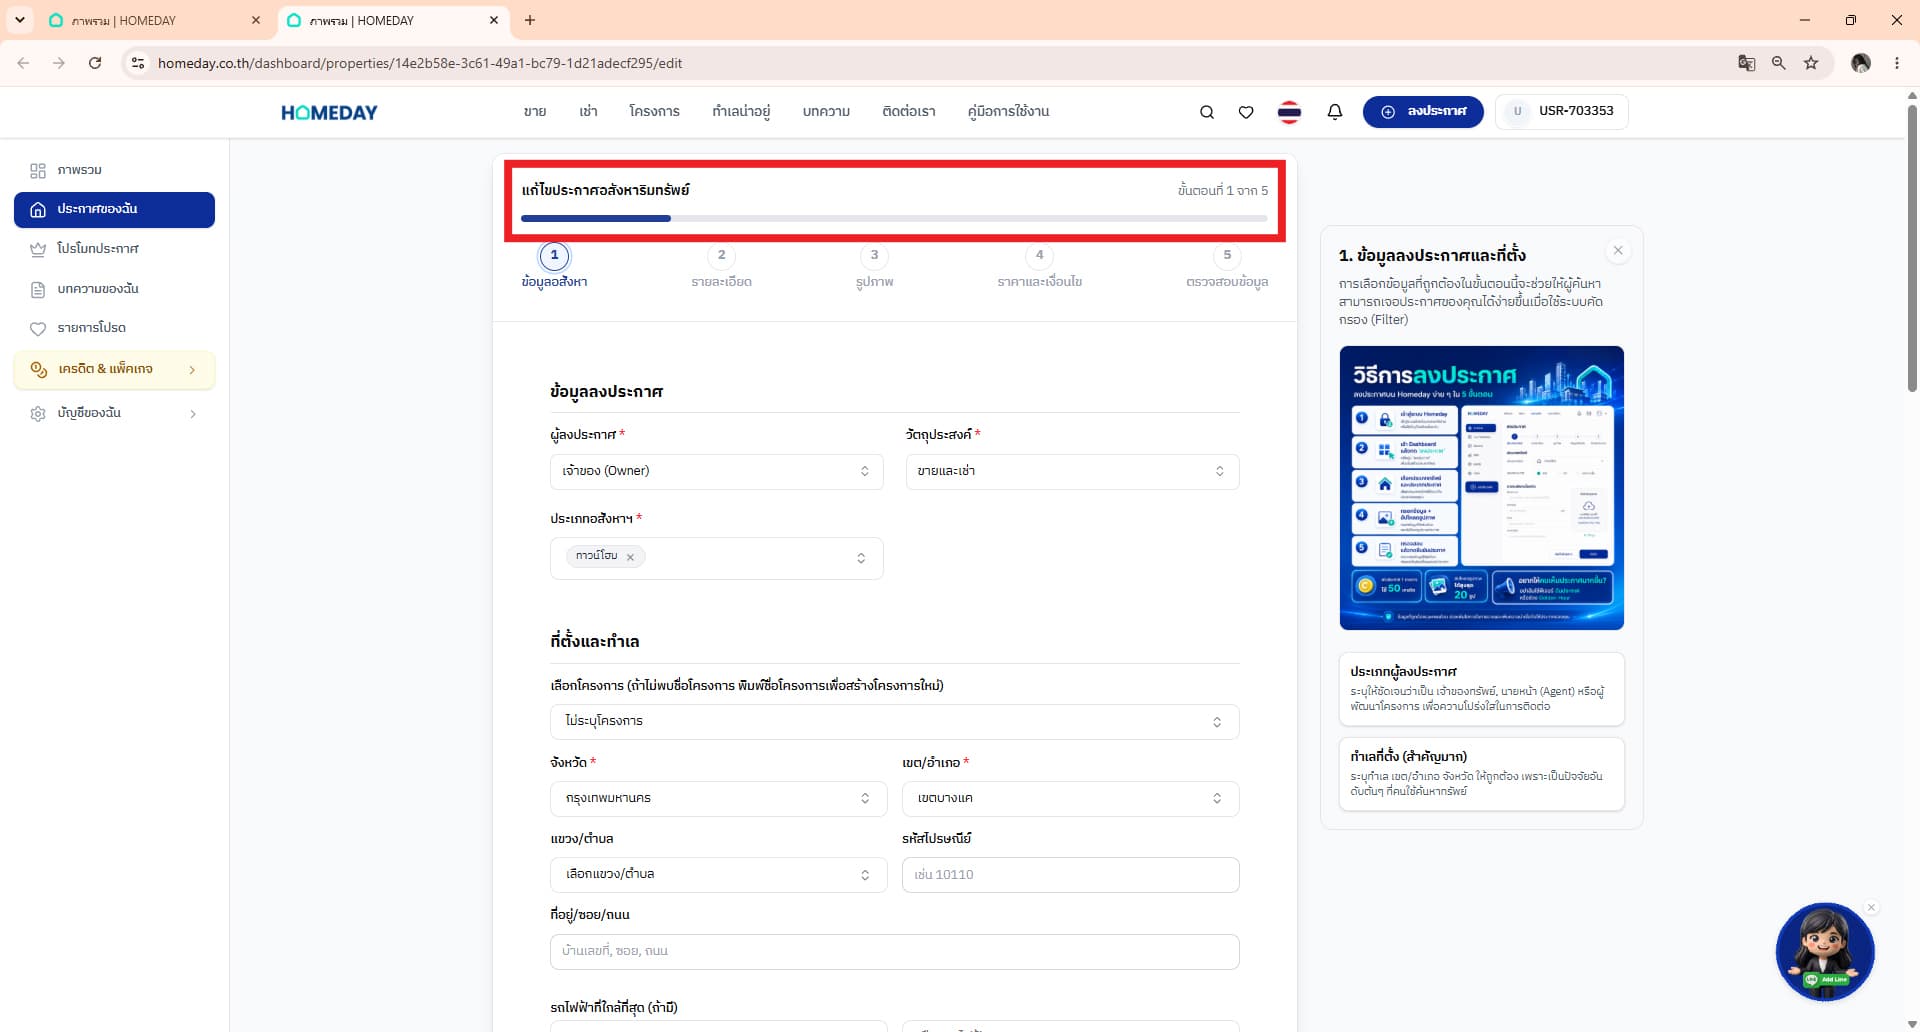Open ภาพรวม overview in sidebar

pos(114,170)
